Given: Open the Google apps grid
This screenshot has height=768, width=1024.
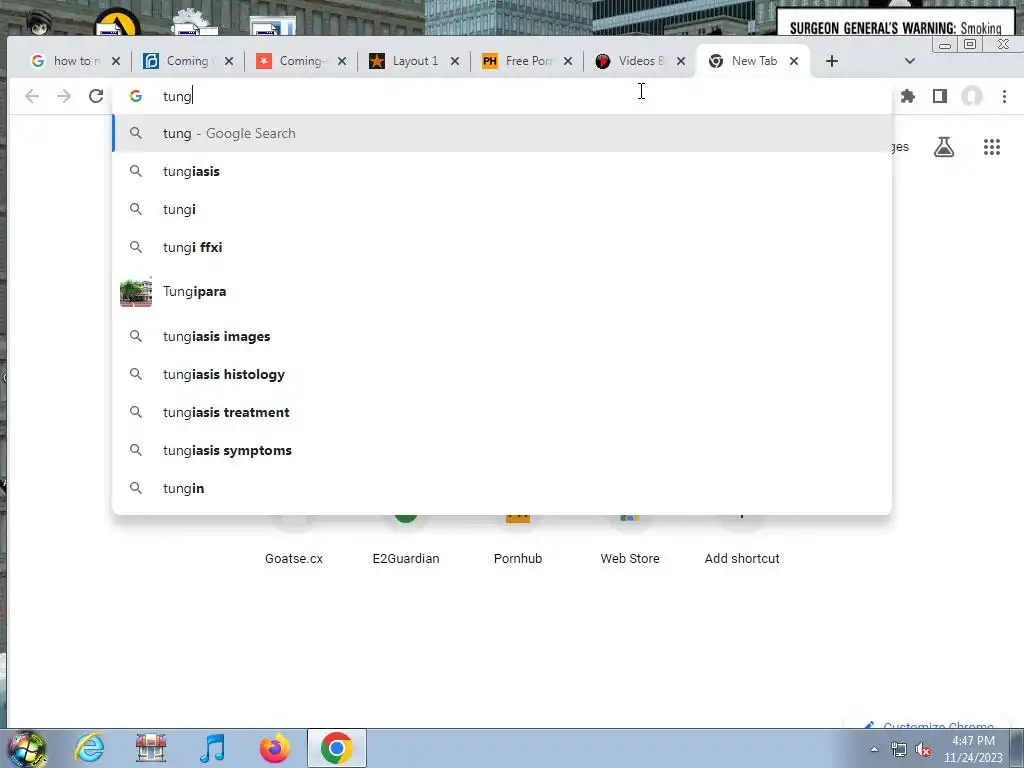Looking at the screenshot, I should tap(992, 147).
